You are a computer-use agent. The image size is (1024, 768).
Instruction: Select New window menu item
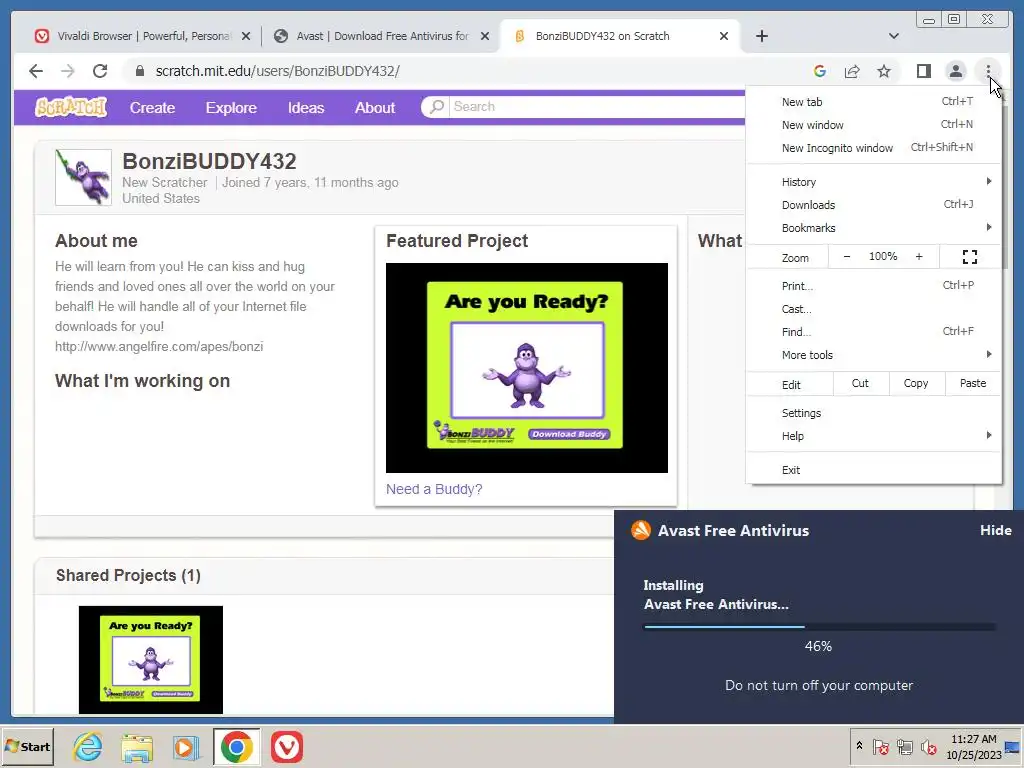click(874, 124)
